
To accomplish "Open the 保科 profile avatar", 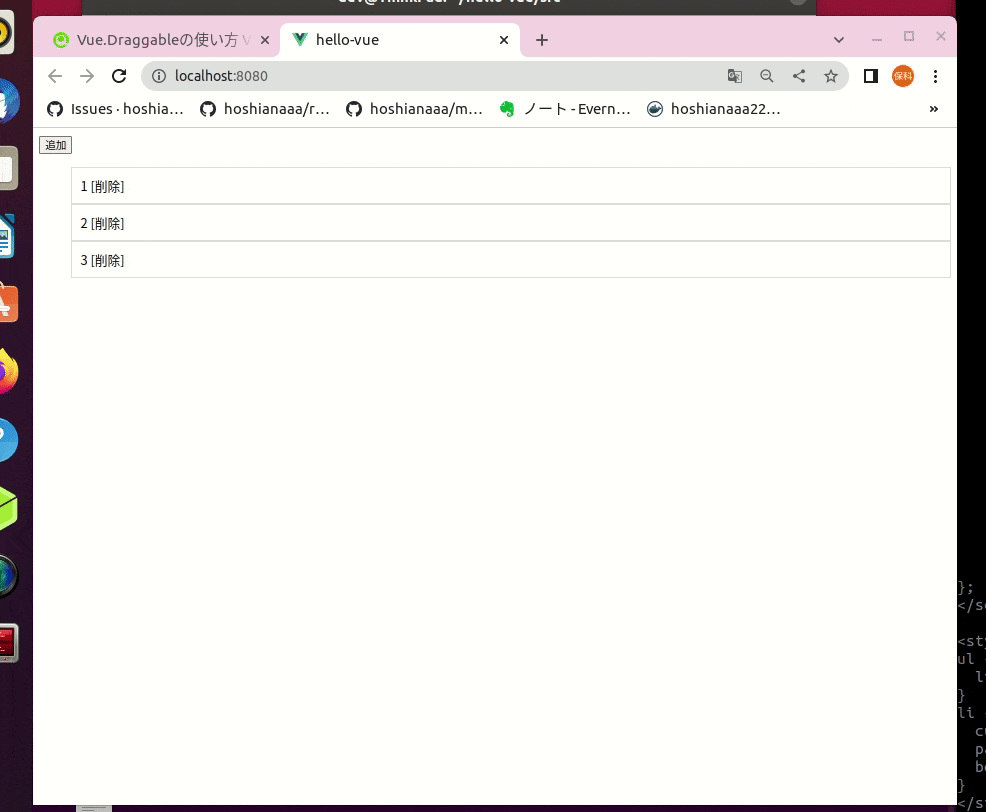I will pos(902,75).
